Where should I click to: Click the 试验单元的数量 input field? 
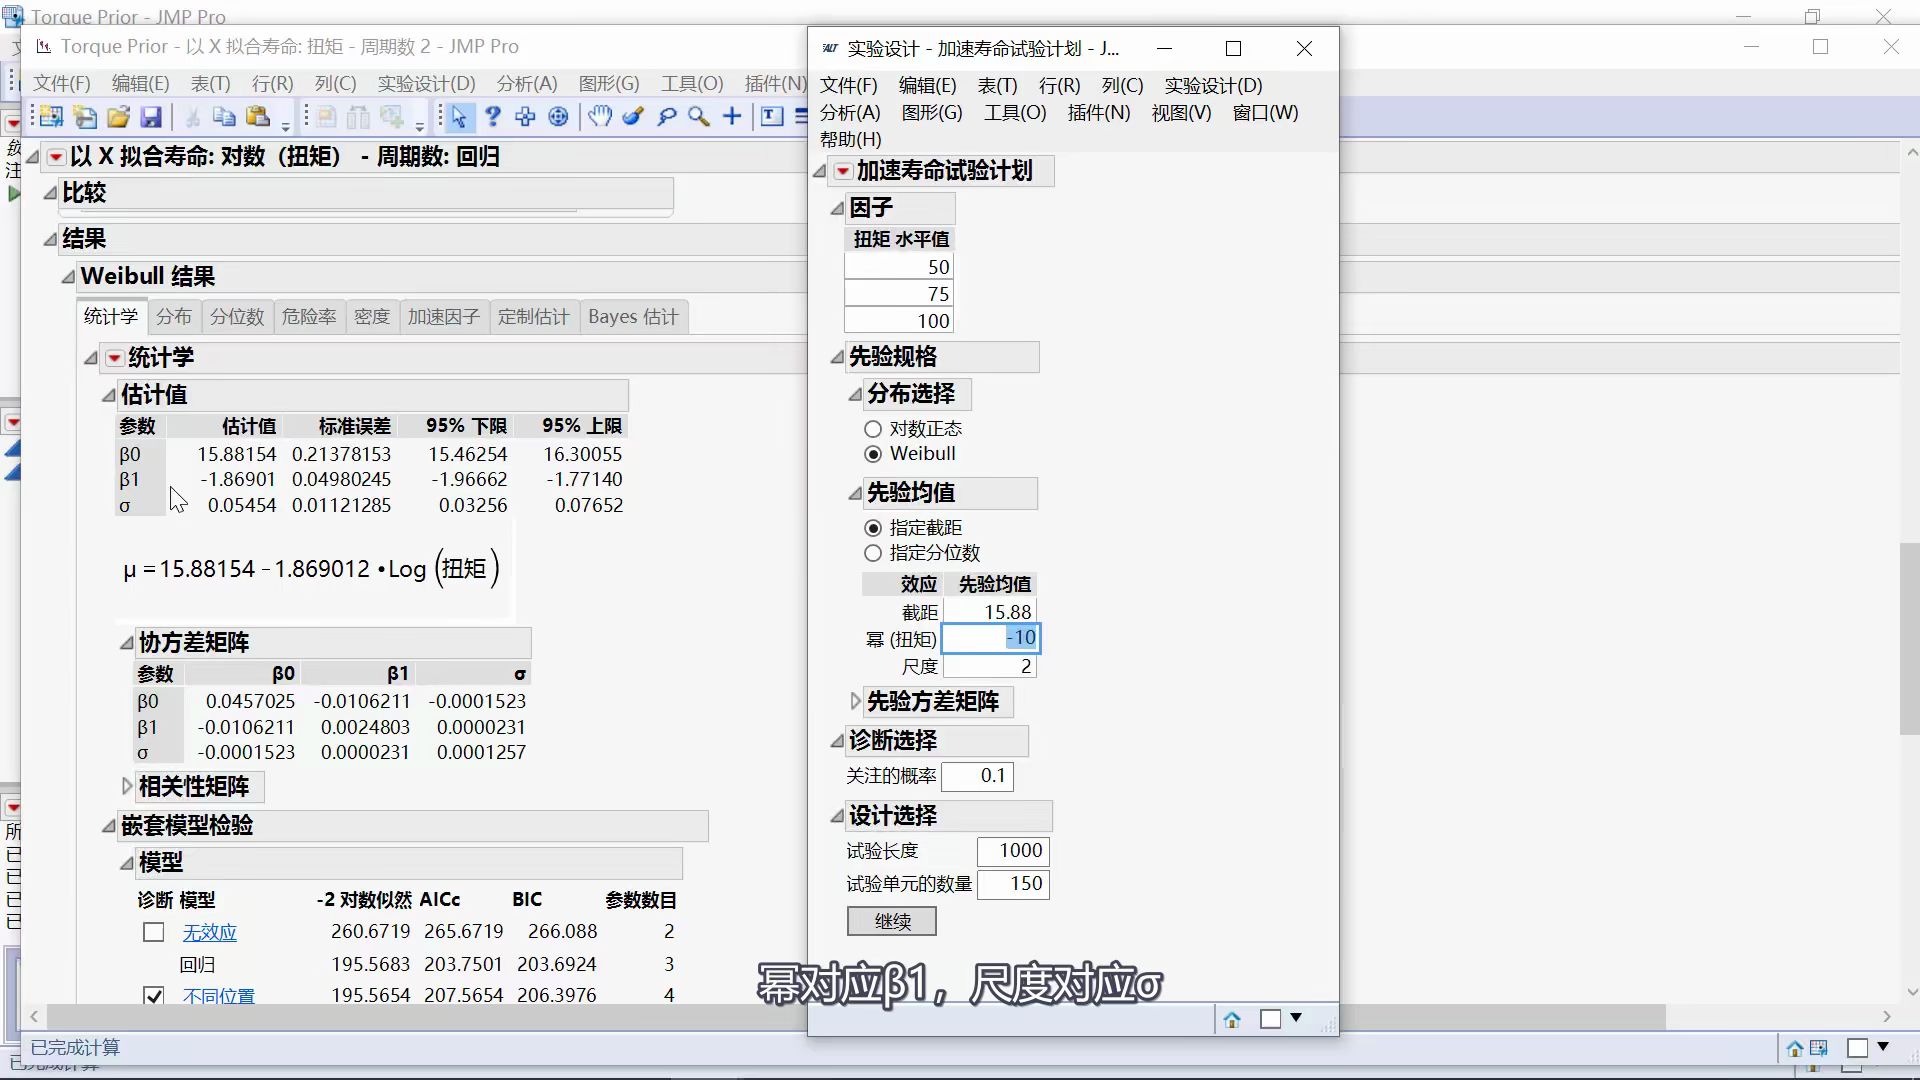coord(1013,884)
